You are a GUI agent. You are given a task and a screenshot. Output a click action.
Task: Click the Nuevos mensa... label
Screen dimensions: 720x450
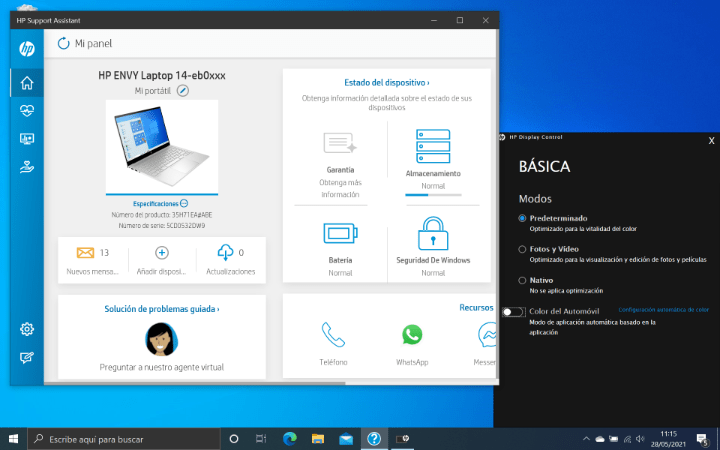click(x=92, y=271)
